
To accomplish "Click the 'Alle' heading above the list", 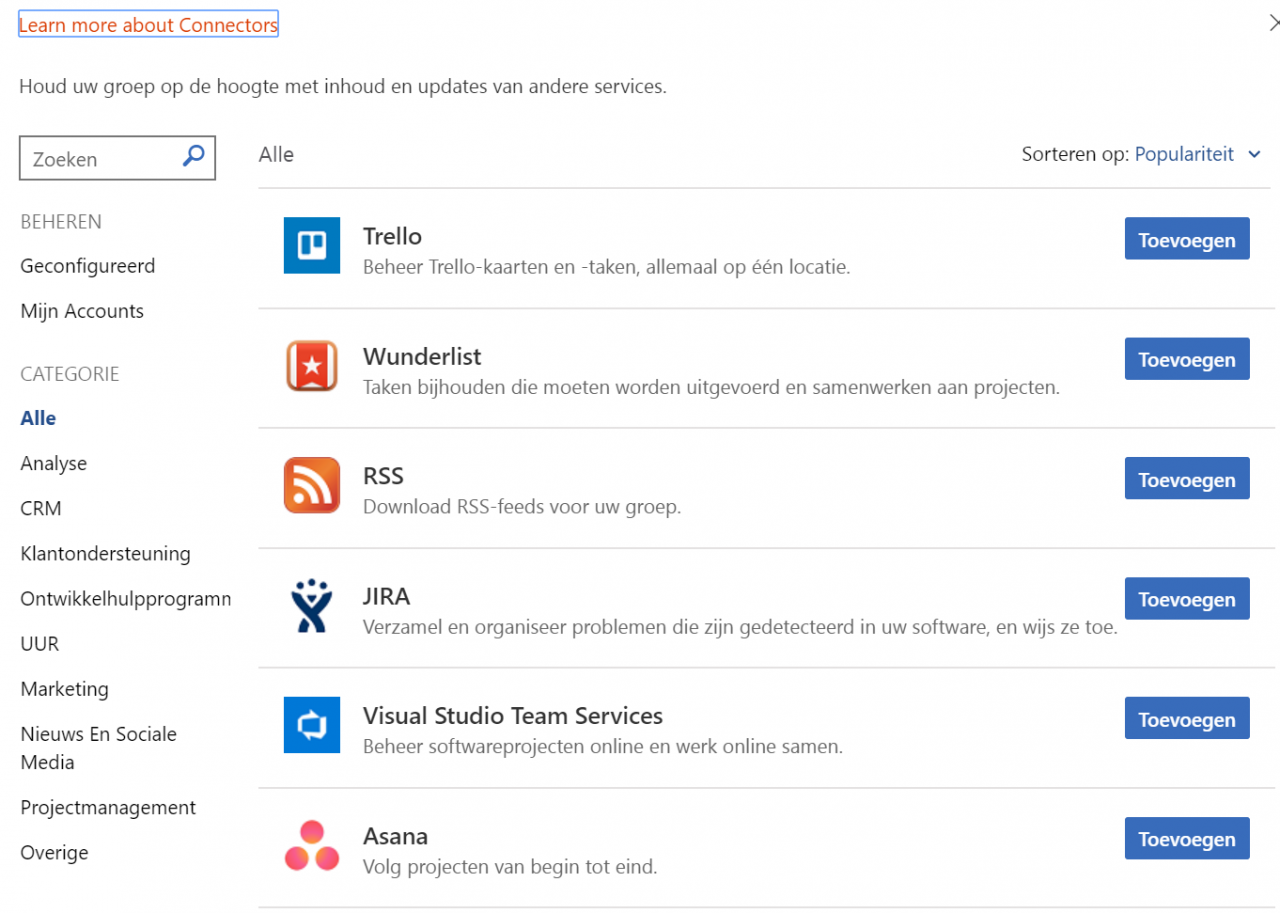I will (x=276, y=154).
